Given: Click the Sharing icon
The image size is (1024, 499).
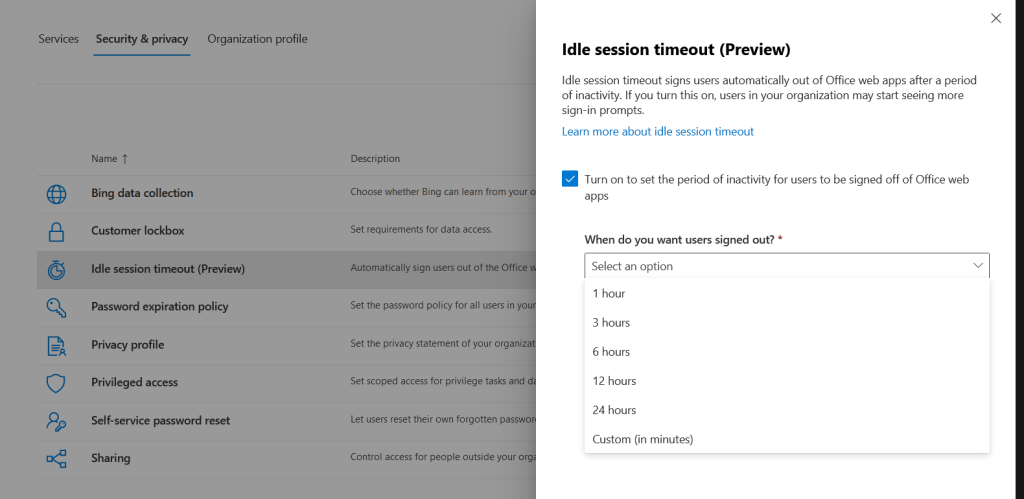Looking at the screenshot, I should click(57, 459).
